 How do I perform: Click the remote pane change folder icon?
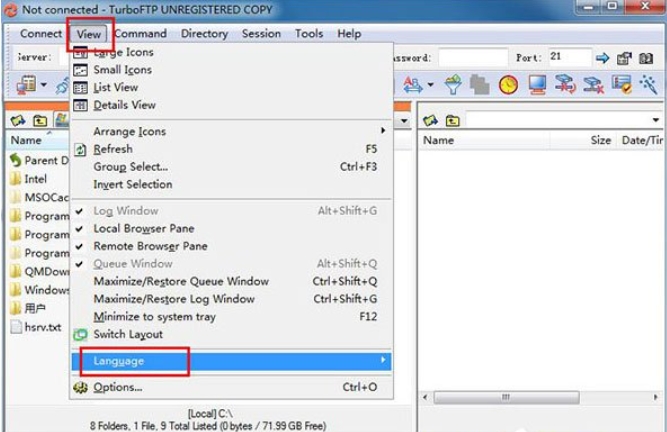pos(430,121)
